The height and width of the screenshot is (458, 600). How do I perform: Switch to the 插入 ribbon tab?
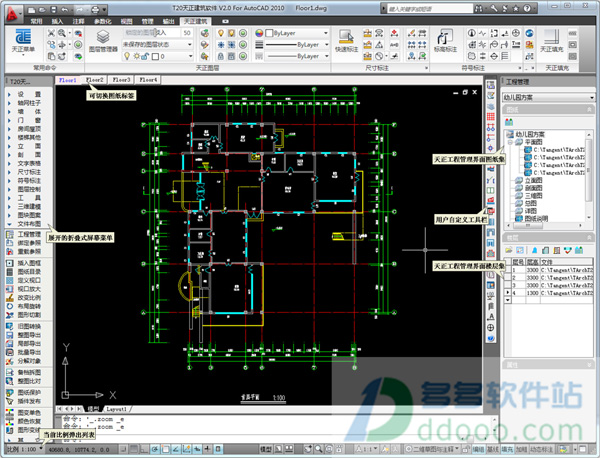pyautogui.click(x=57, y=21)
